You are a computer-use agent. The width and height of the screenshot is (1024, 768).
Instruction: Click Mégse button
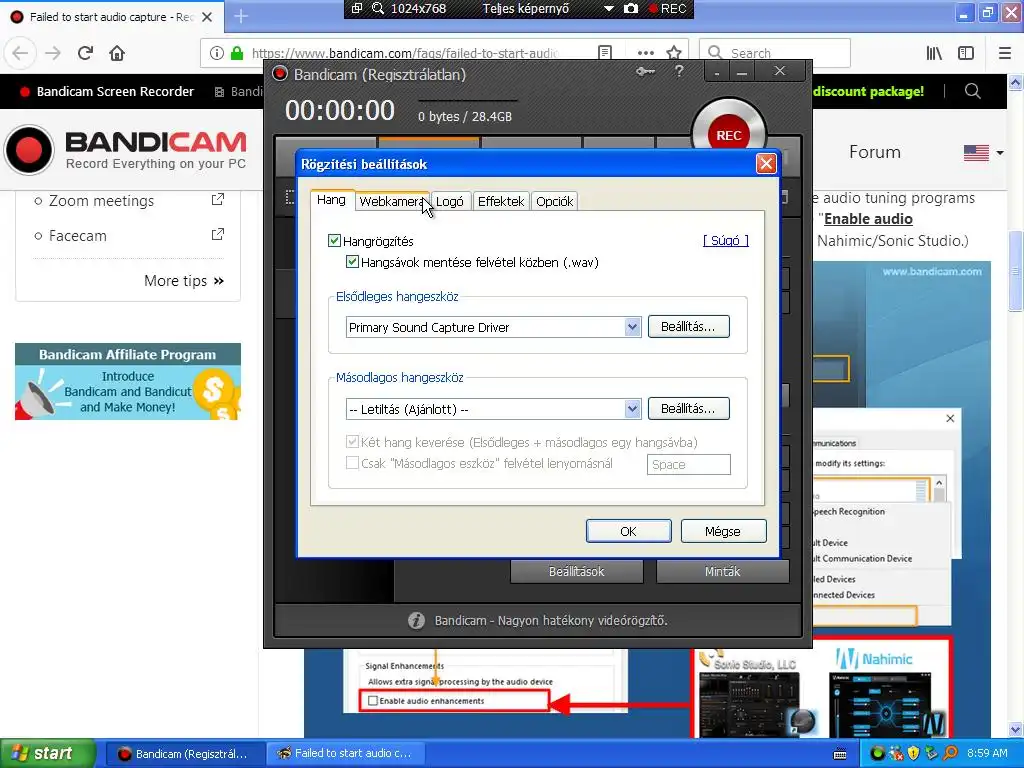coord(723,531)
